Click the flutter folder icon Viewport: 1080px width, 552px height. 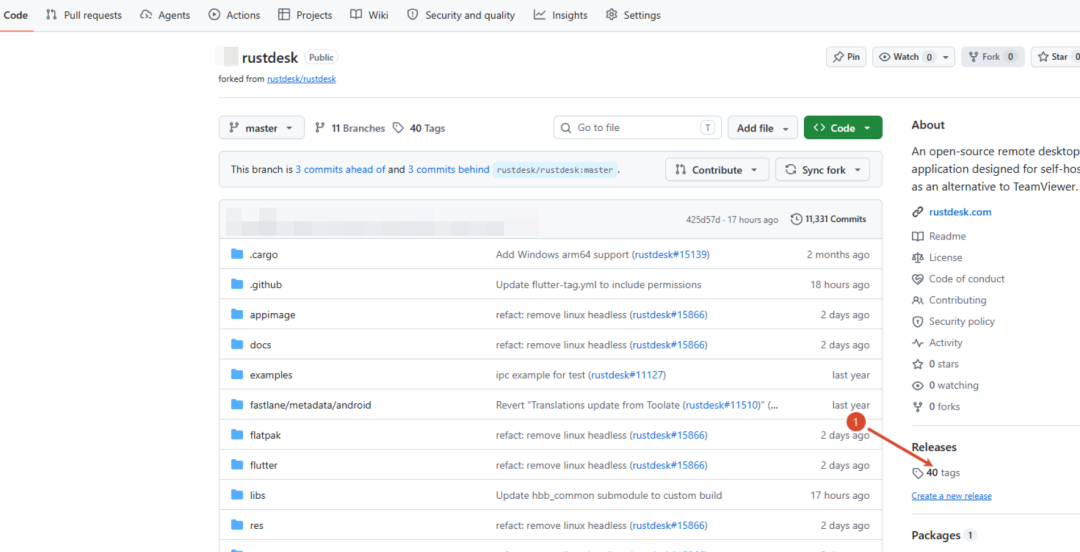coord(238,465)
